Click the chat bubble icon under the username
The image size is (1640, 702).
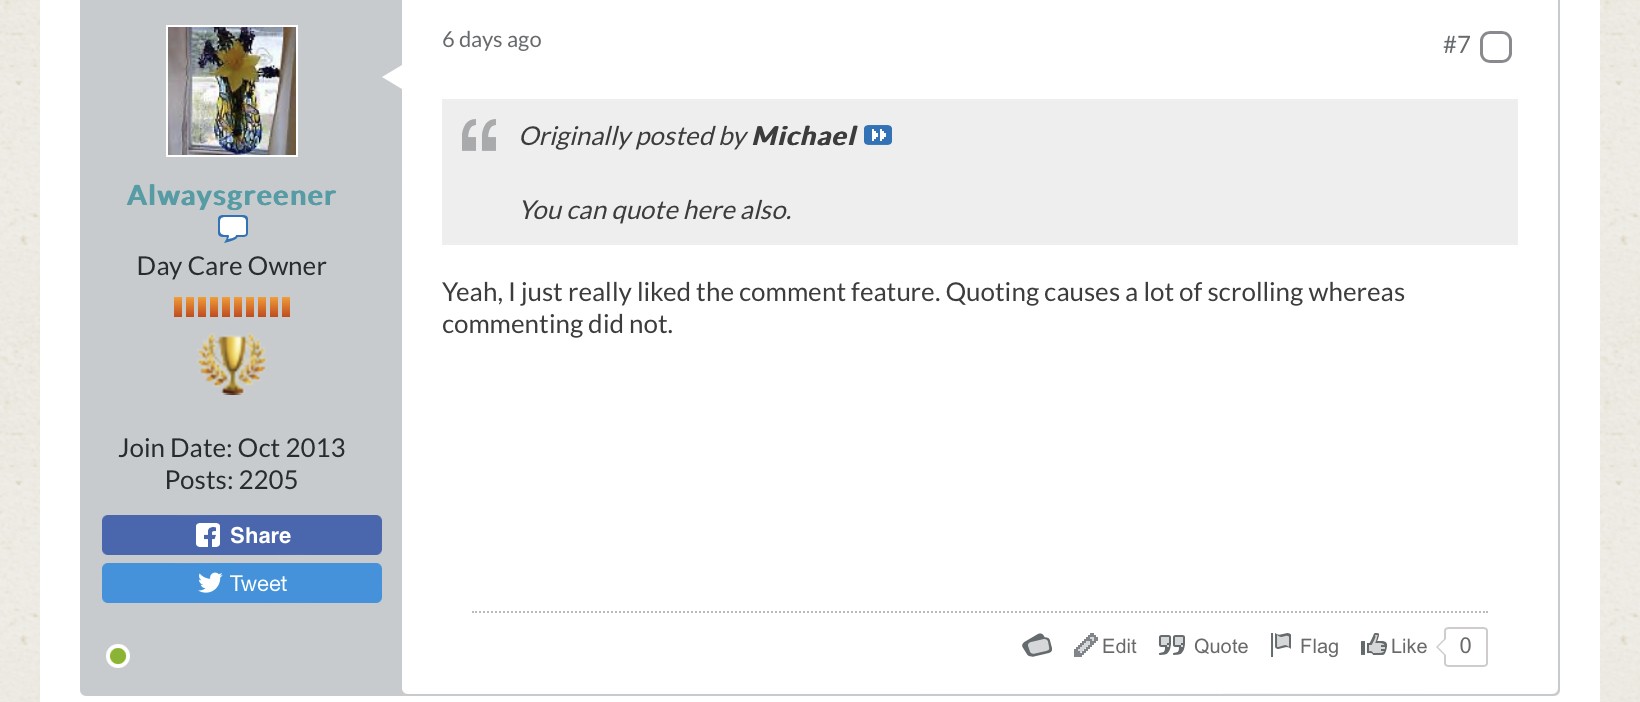tap(232, 230)
